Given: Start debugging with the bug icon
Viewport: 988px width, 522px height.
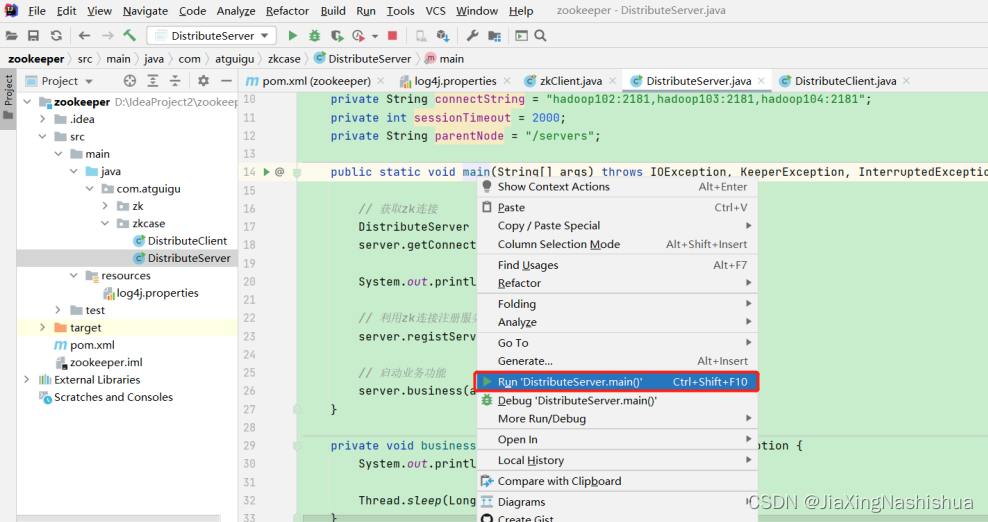Looking at the screenshot, I should tap(314, 36).
